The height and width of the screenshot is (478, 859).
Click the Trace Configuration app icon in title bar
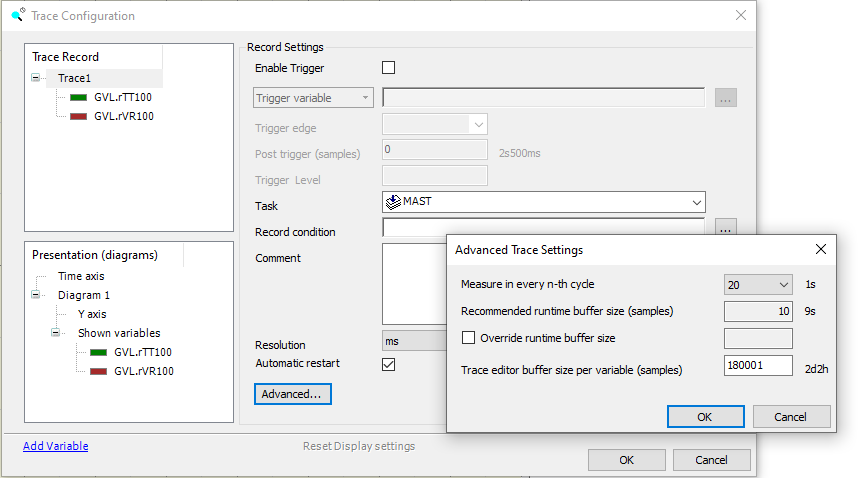click(x=17, y=15)
